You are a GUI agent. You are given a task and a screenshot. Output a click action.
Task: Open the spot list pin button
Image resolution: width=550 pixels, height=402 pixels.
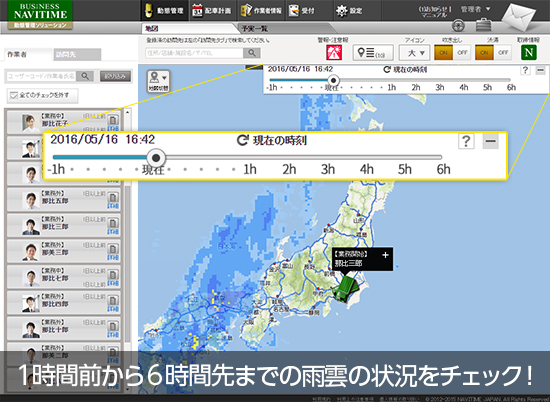373,53
